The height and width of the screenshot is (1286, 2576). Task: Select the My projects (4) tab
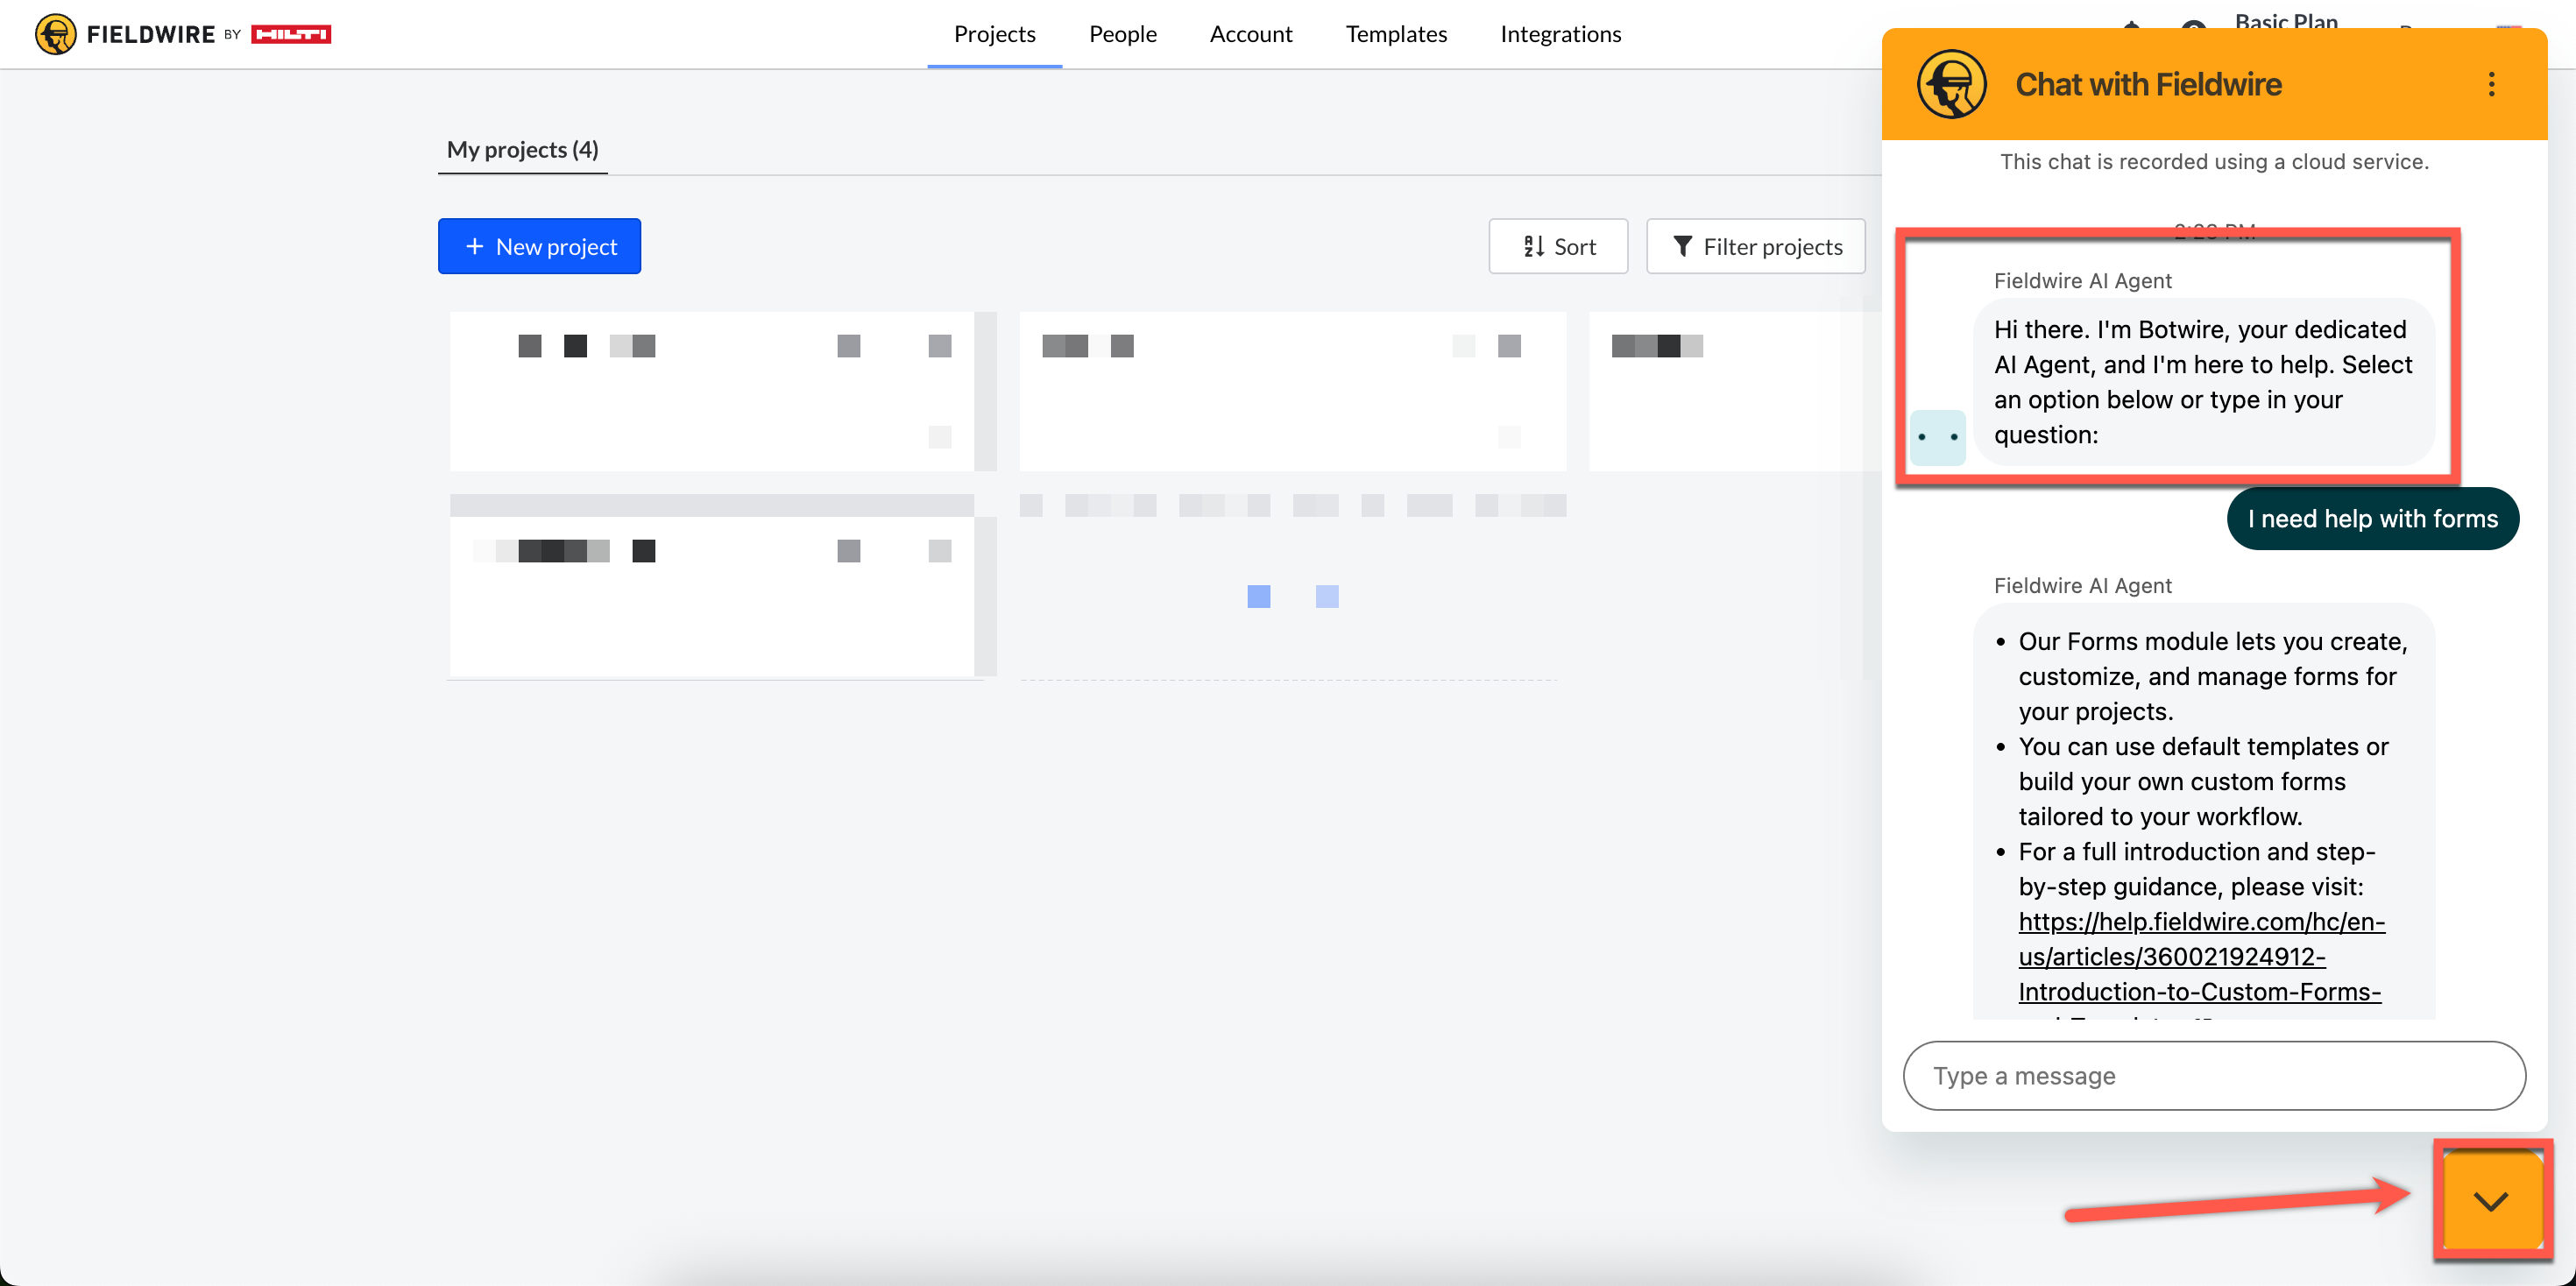[x=522, y=150]
